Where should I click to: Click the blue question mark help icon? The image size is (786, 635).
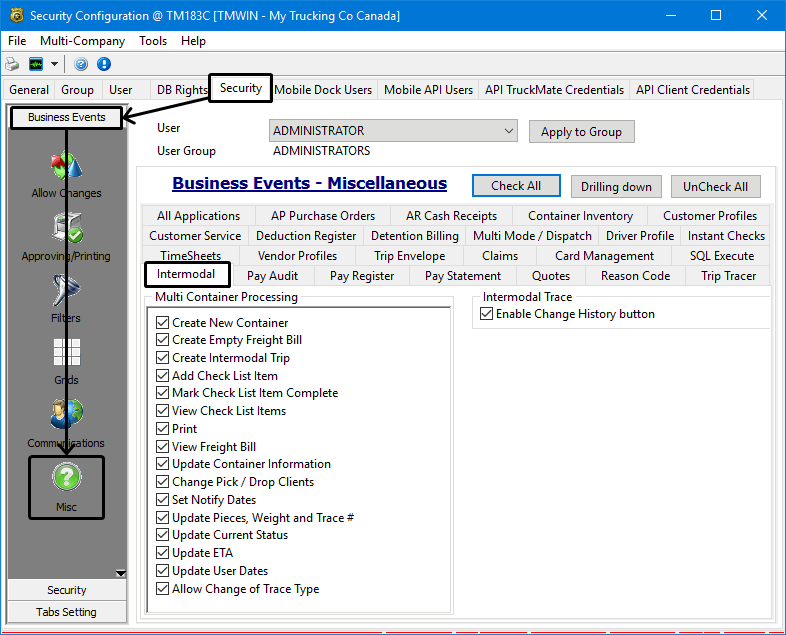81,64
